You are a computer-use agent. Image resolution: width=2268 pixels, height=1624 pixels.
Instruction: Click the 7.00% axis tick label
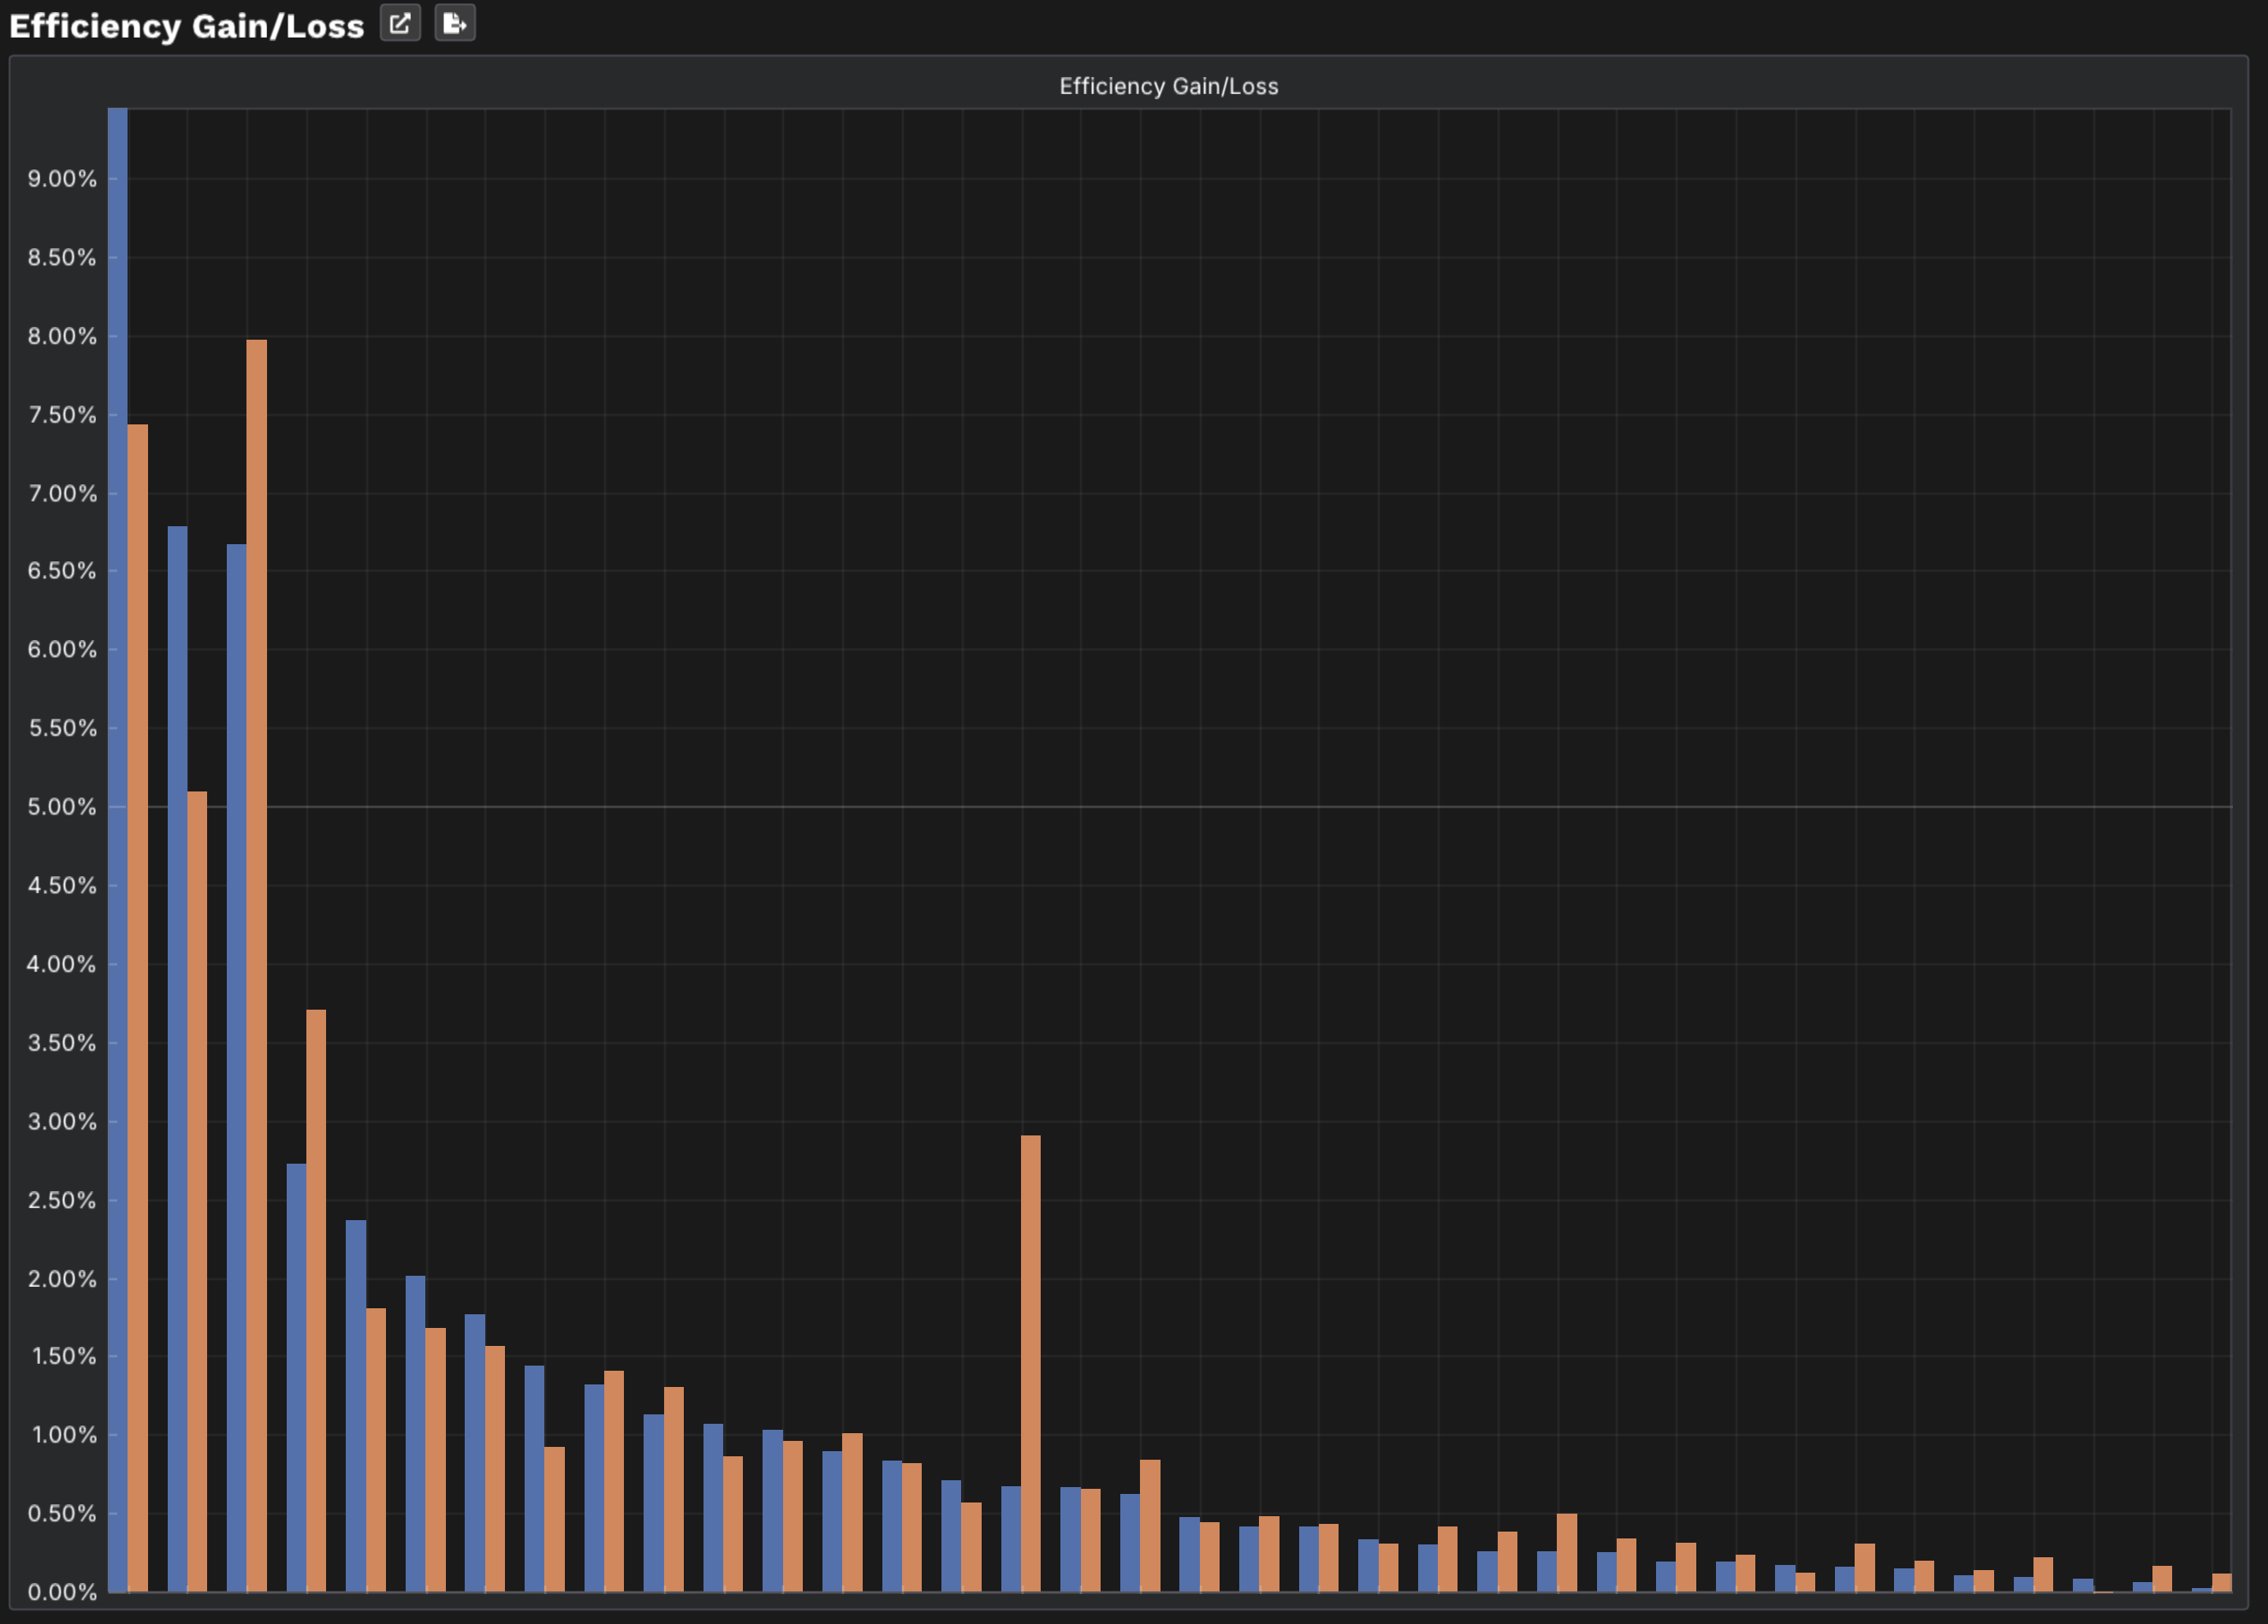coord(62,492)
